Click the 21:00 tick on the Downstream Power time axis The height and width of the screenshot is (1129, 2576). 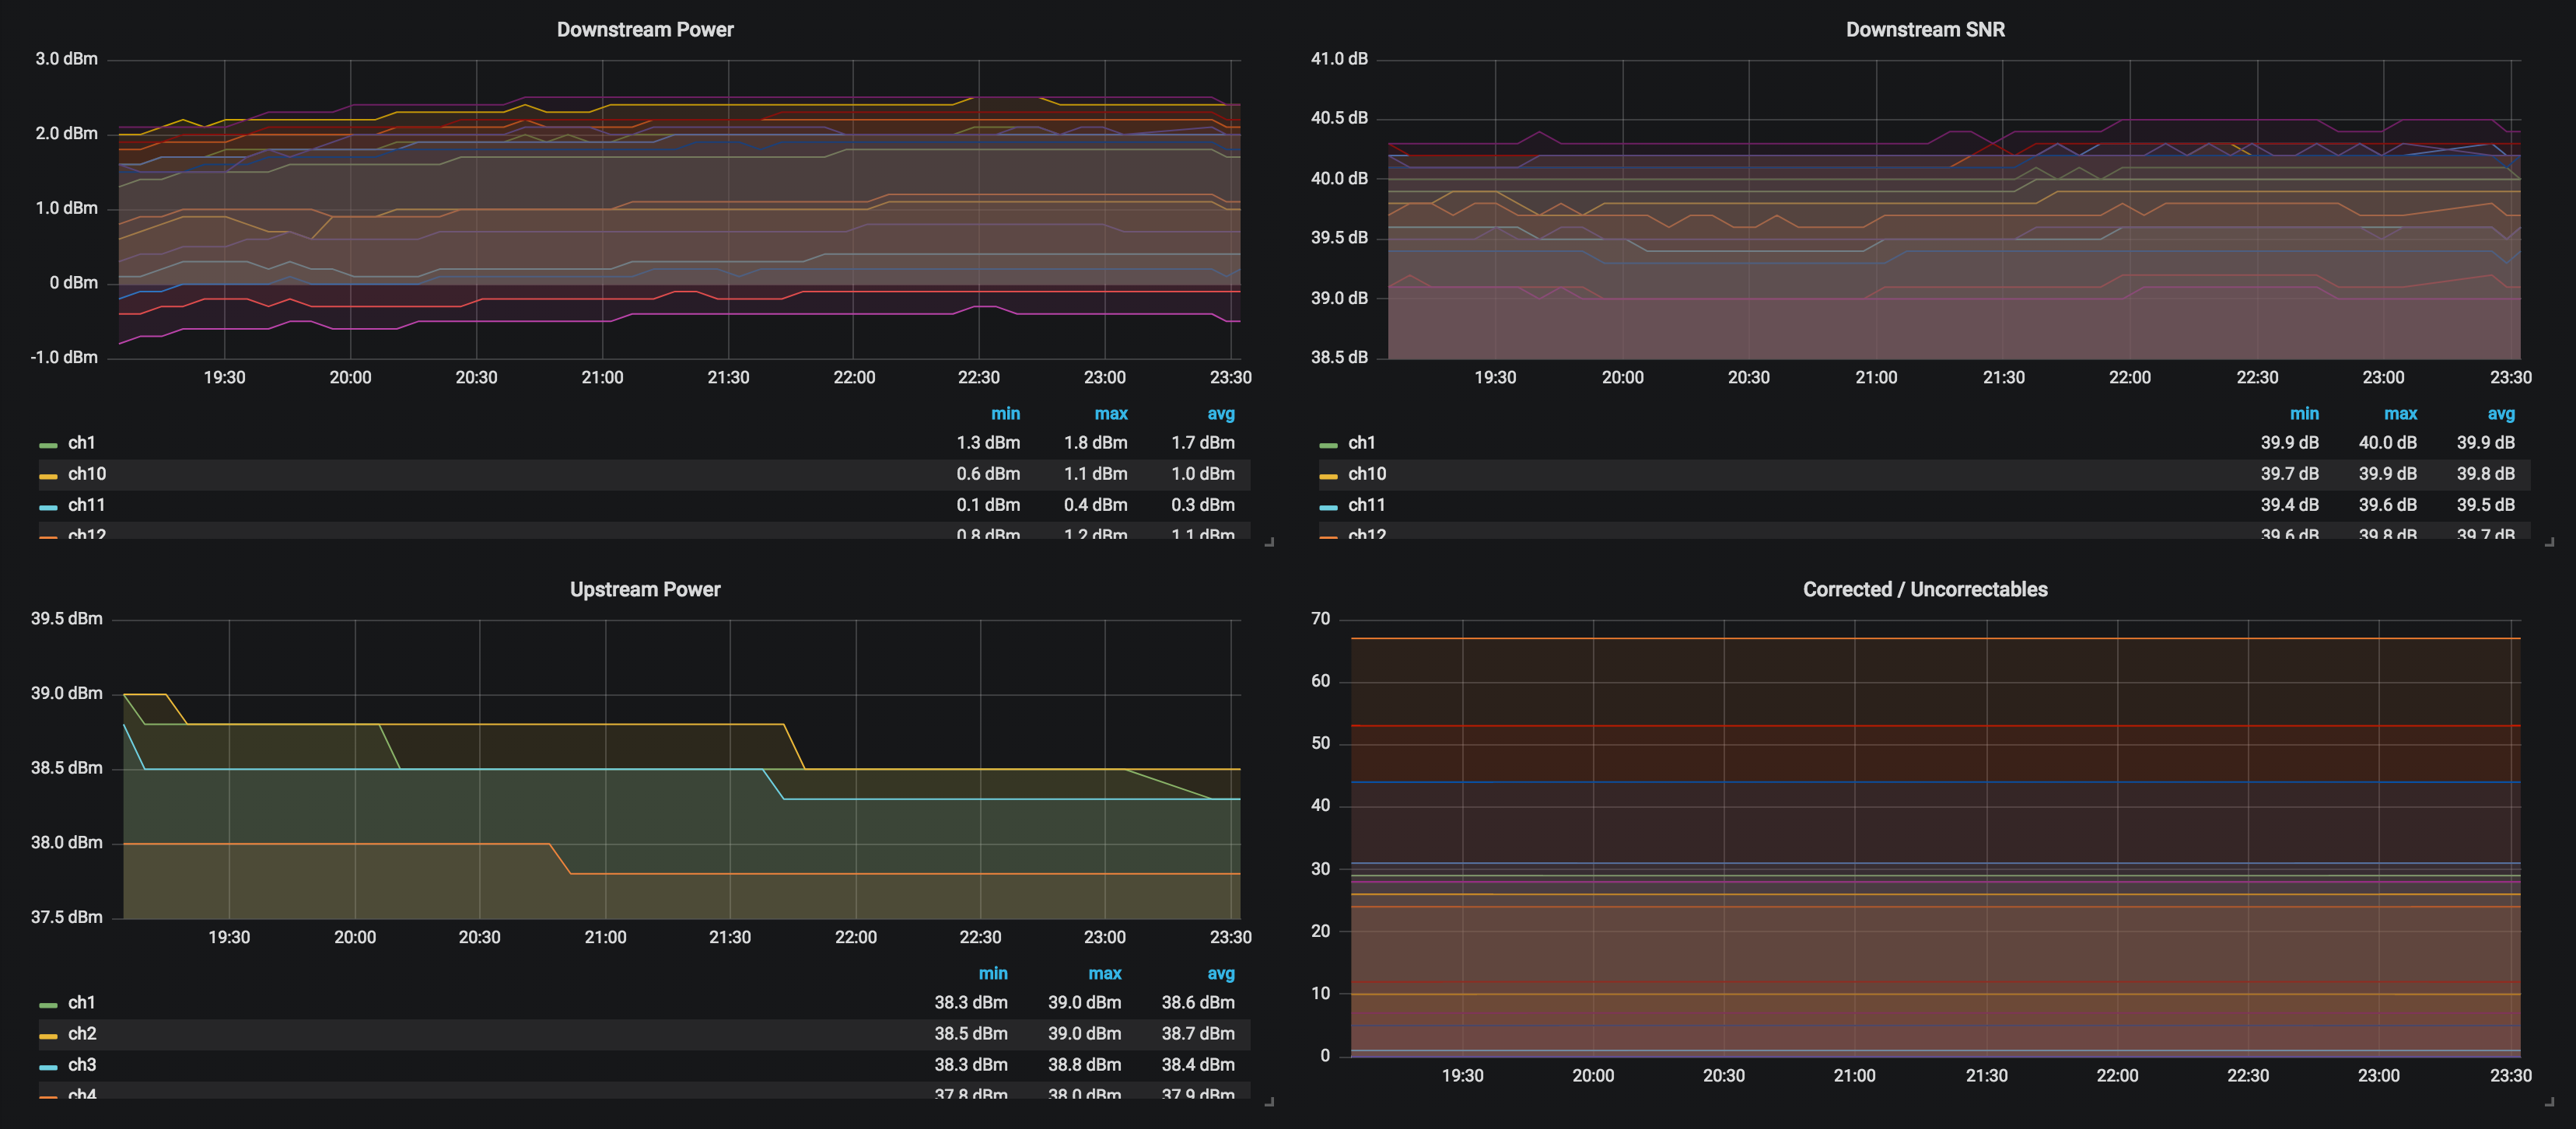point(602,378)
